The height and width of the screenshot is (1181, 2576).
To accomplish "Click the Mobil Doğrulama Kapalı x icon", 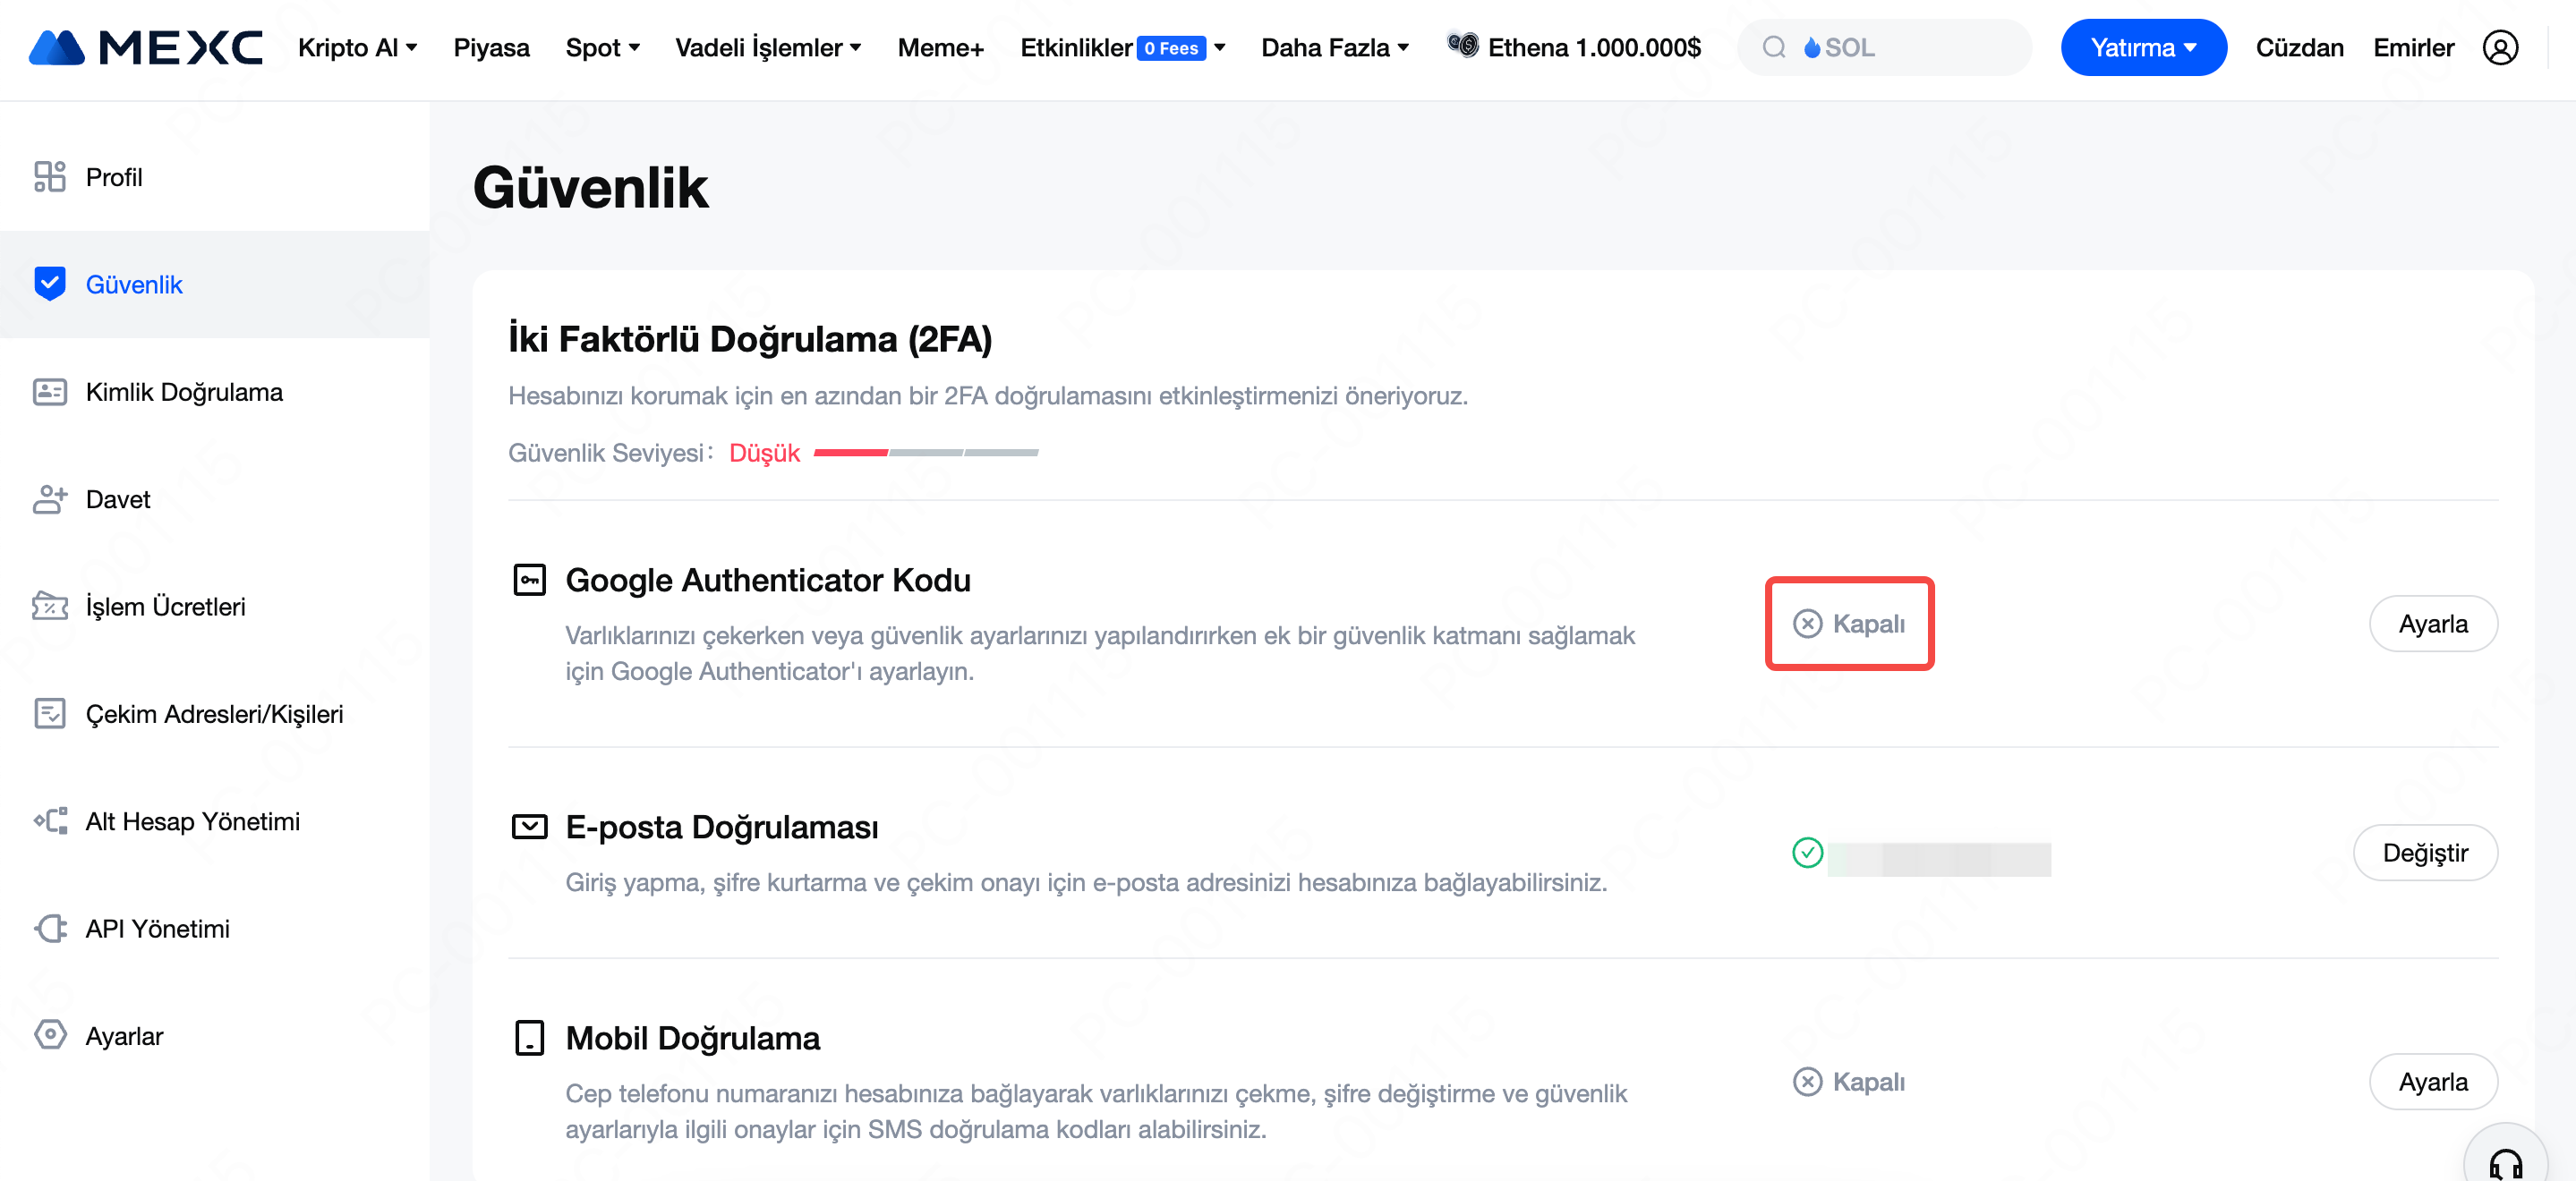I will 1807,1082.
